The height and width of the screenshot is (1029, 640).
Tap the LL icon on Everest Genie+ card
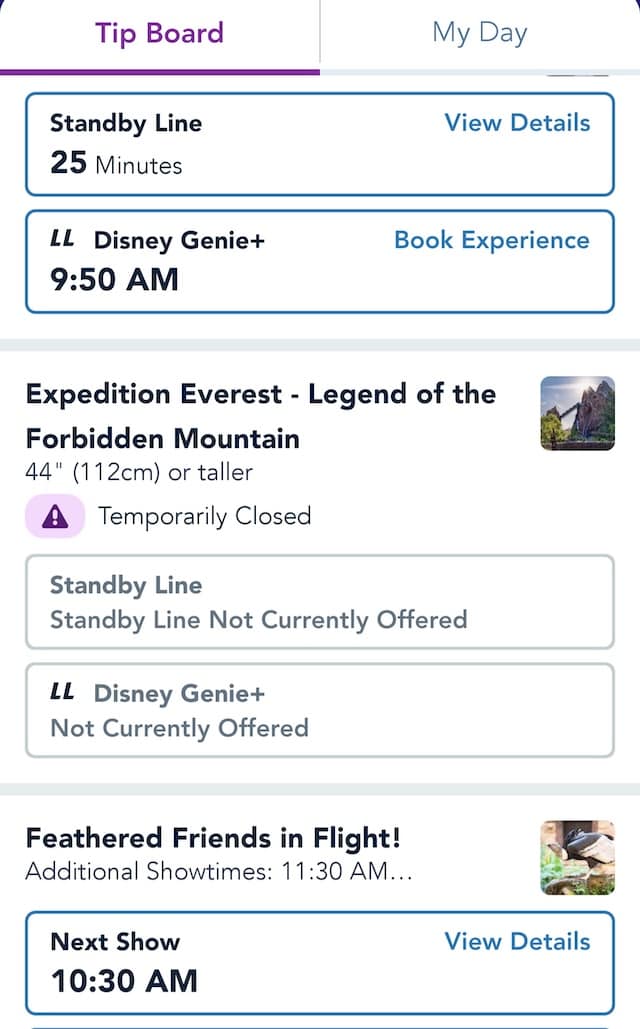(62, 692)
